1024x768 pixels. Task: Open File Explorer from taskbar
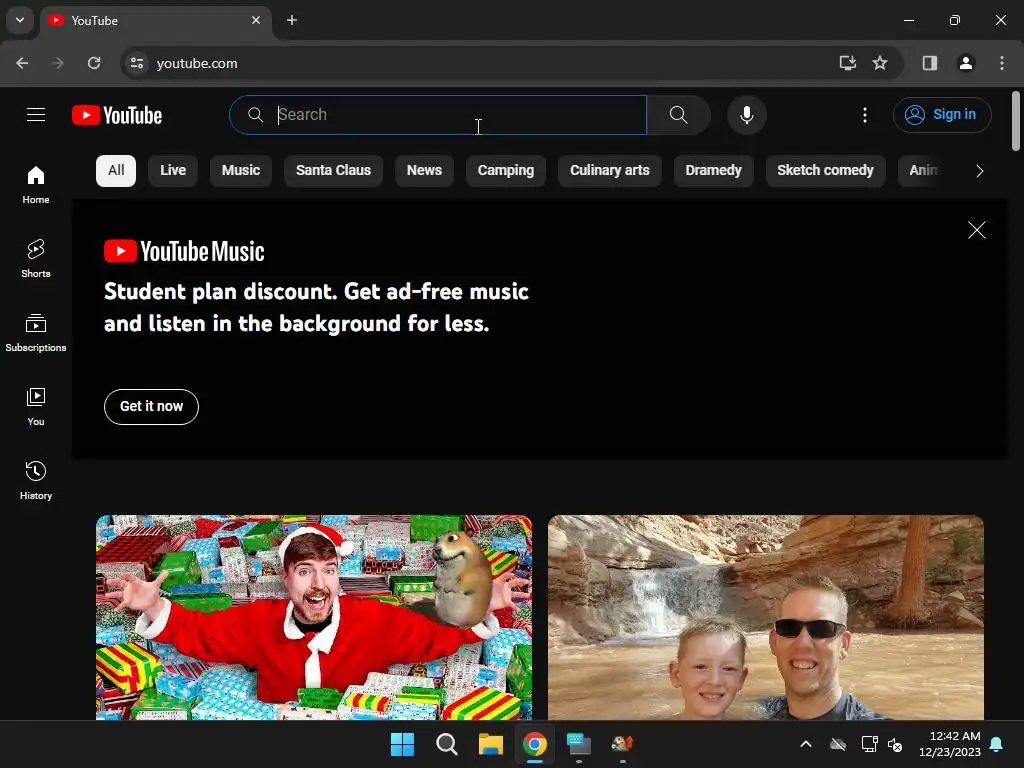pyautogui.click(x=490, y=744)
